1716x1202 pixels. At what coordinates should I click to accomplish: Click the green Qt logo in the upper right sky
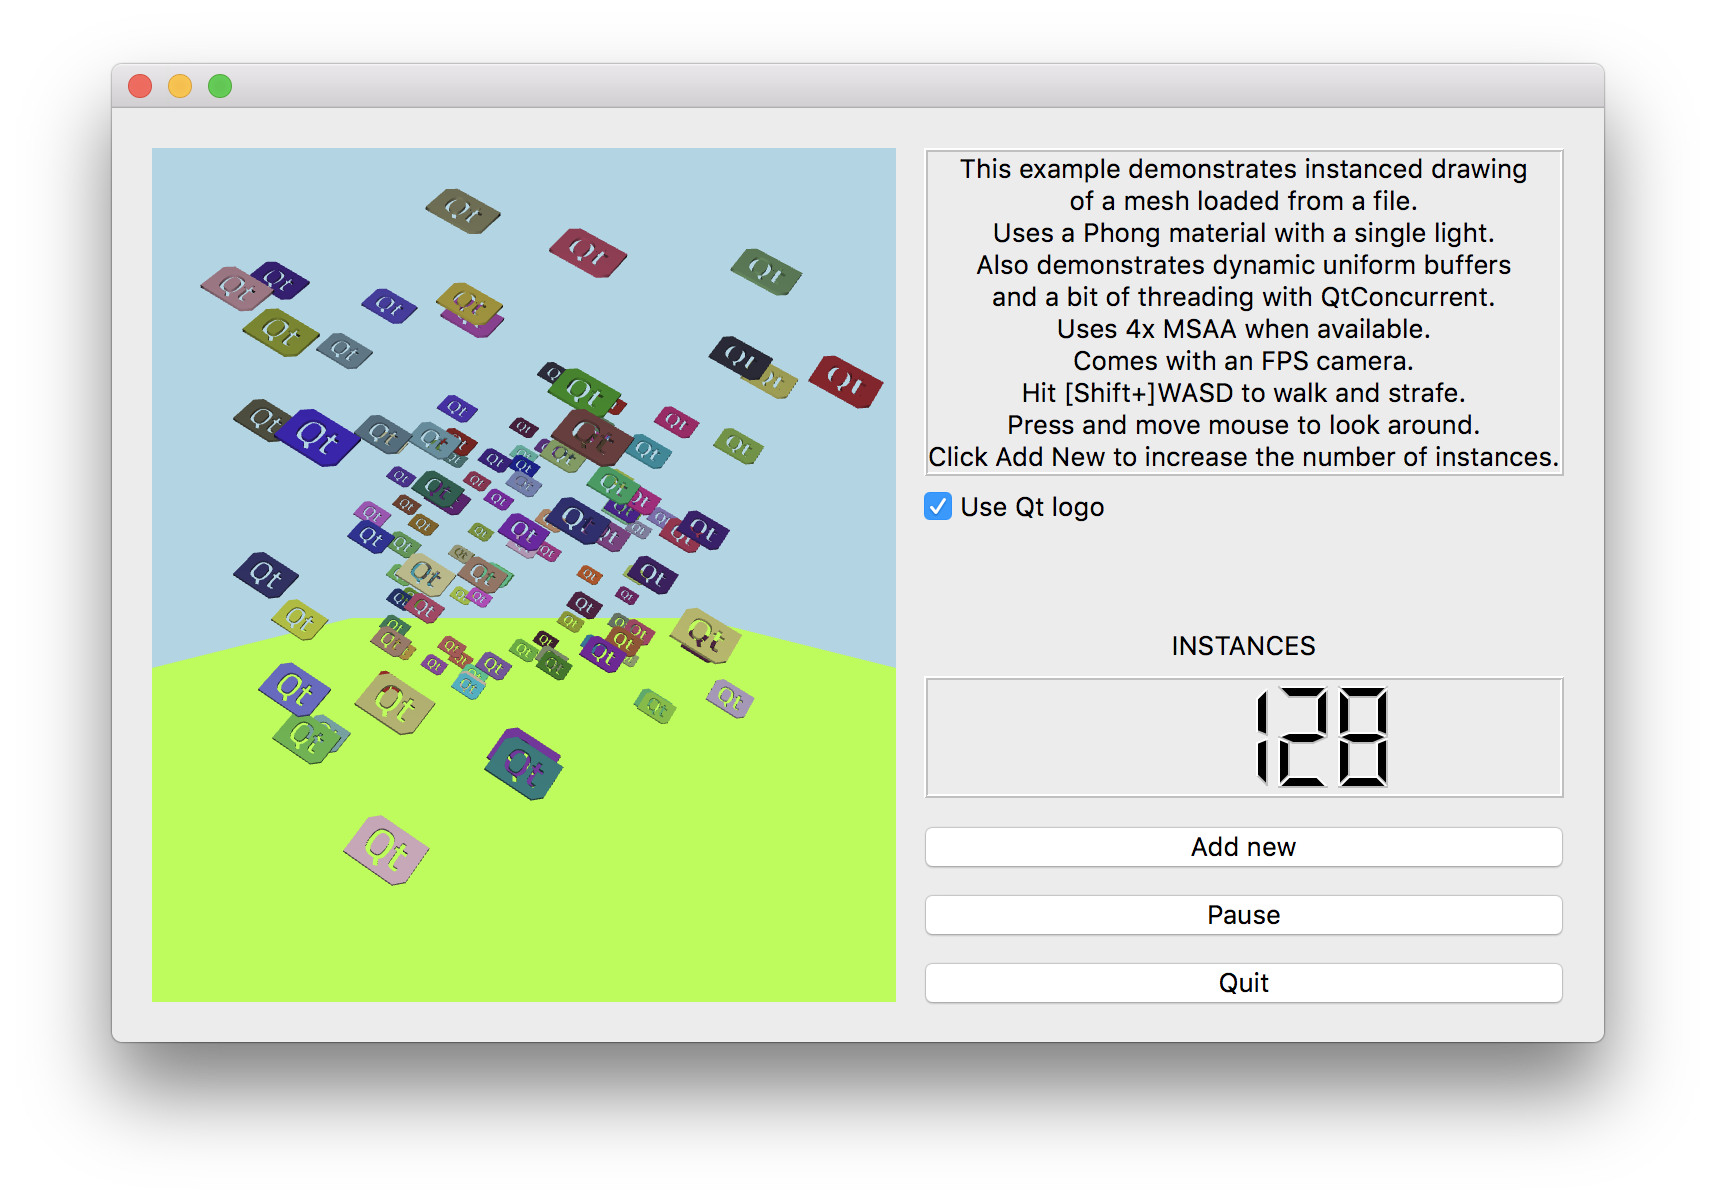pos(766,271)
